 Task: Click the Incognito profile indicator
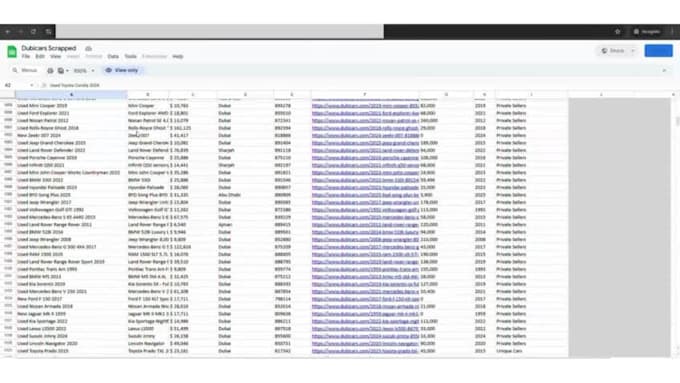[x=647, y=32]
